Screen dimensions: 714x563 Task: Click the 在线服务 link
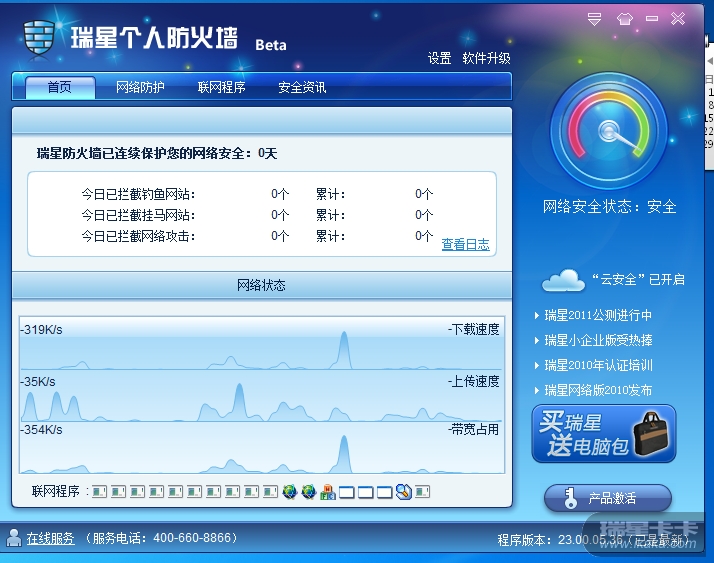point(51,538)
